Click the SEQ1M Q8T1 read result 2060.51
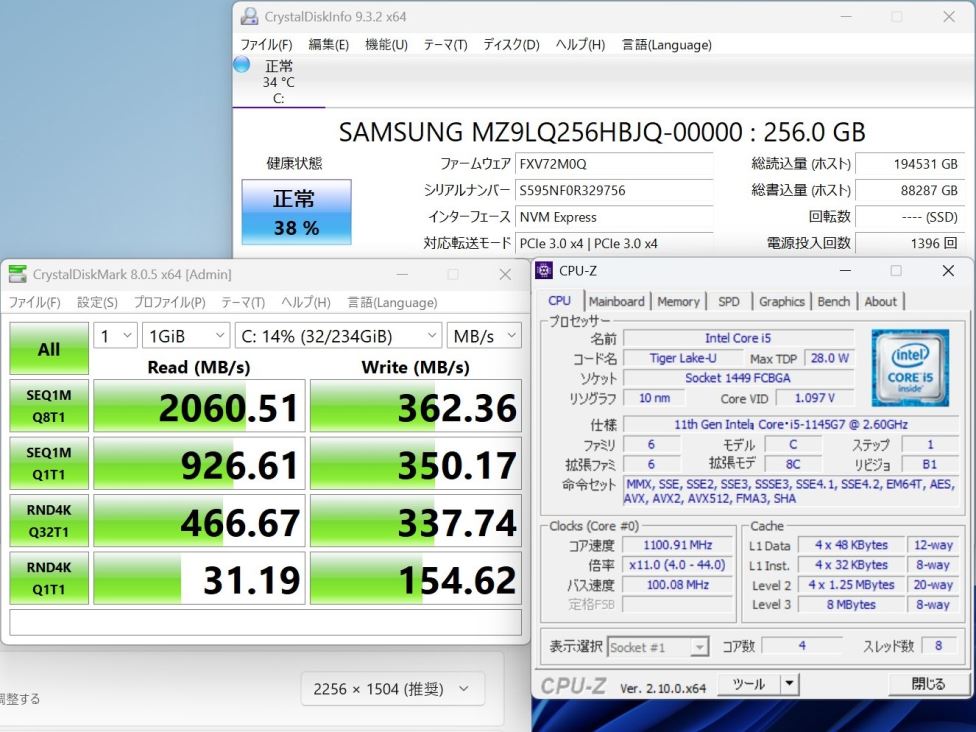Image resolution: width=976 pixels, height=732 pixels. [x=199, y=406]
